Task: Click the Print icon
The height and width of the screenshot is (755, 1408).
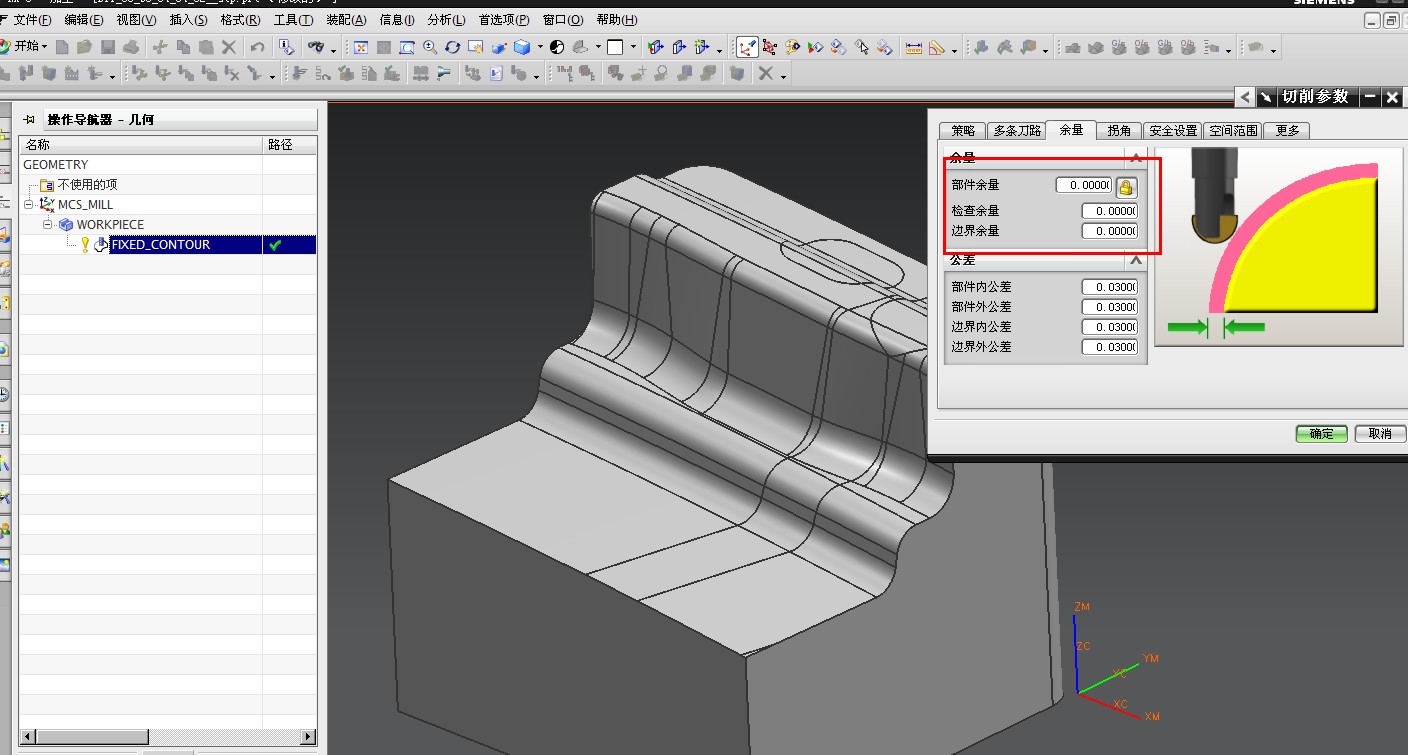Action: click(131, 47)
